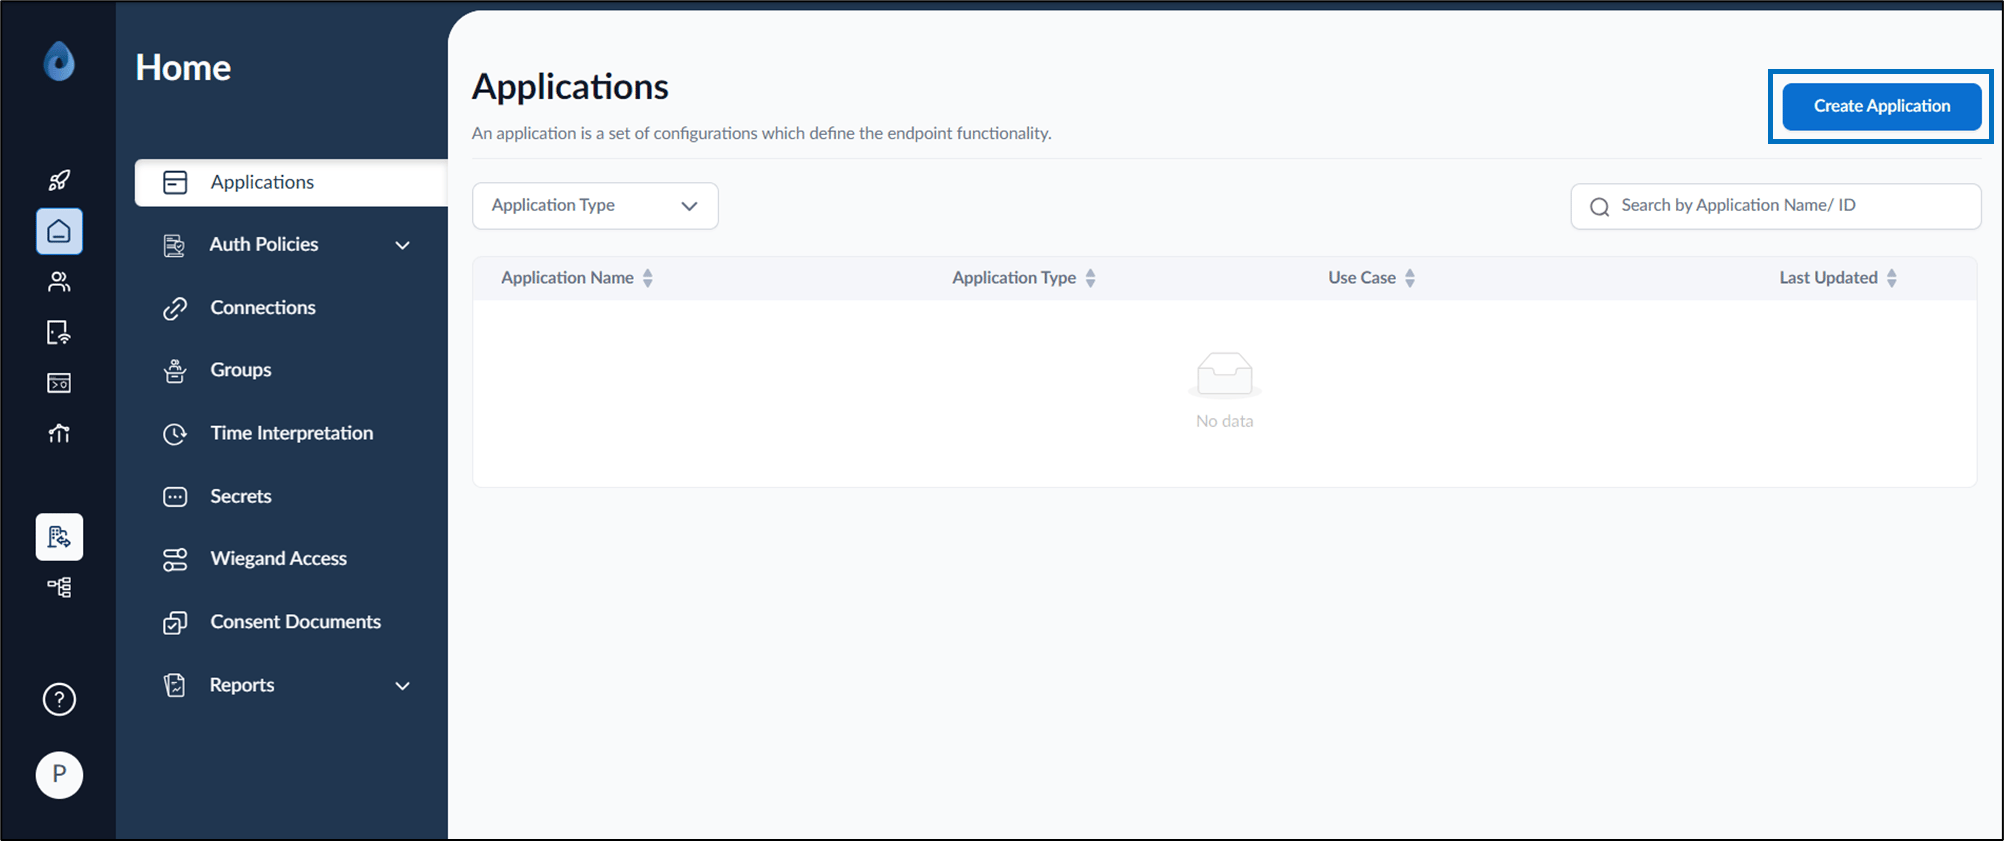2004x841 pixels.
Task: Click the Secrets icon
Action: click(175, 497)
